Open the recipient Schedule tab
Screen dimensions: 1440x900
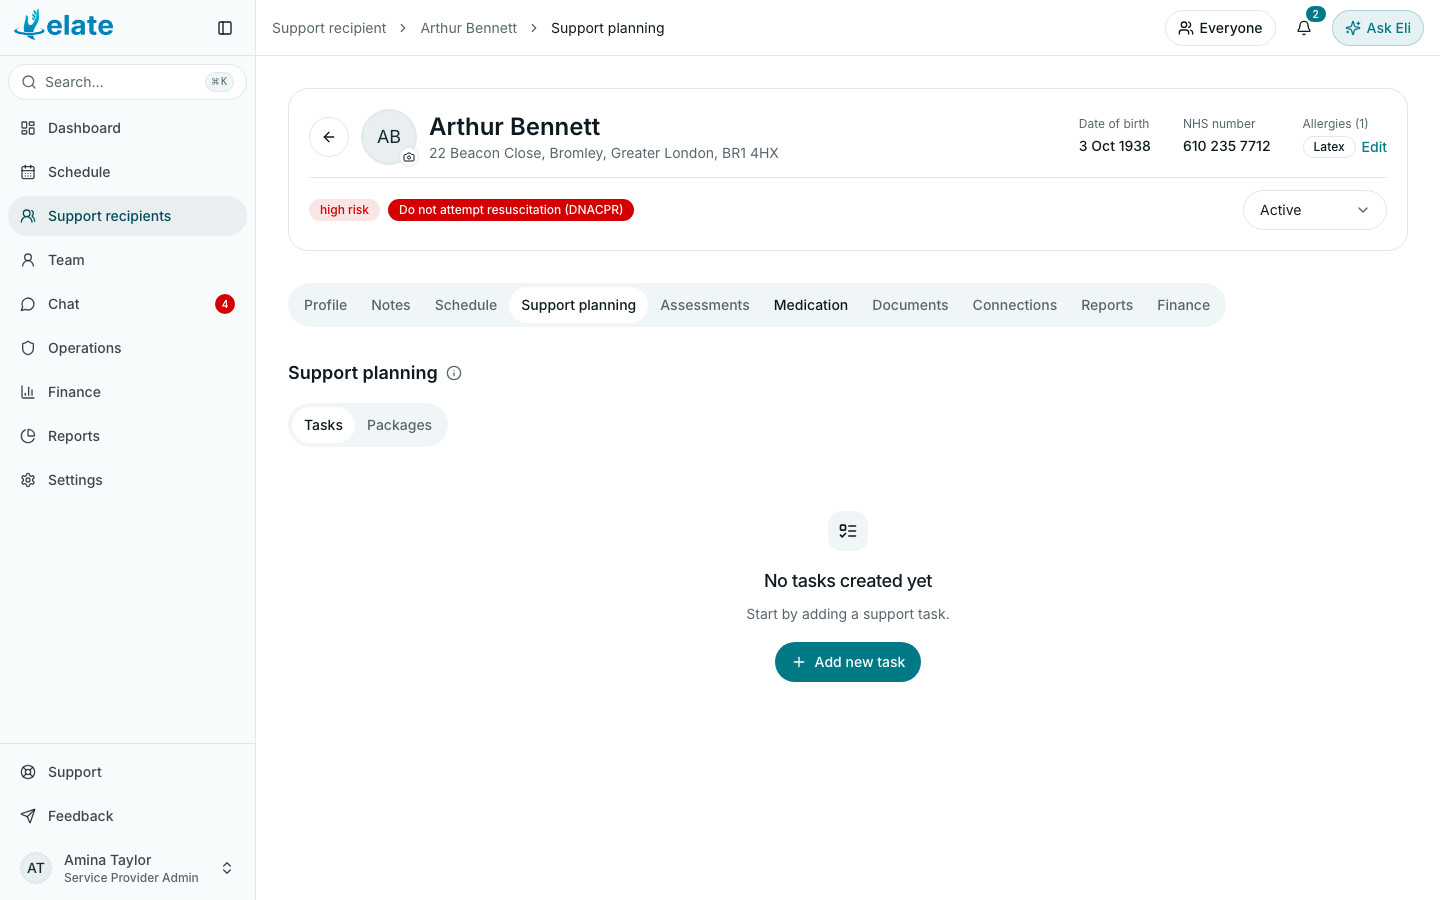[466, 305]
